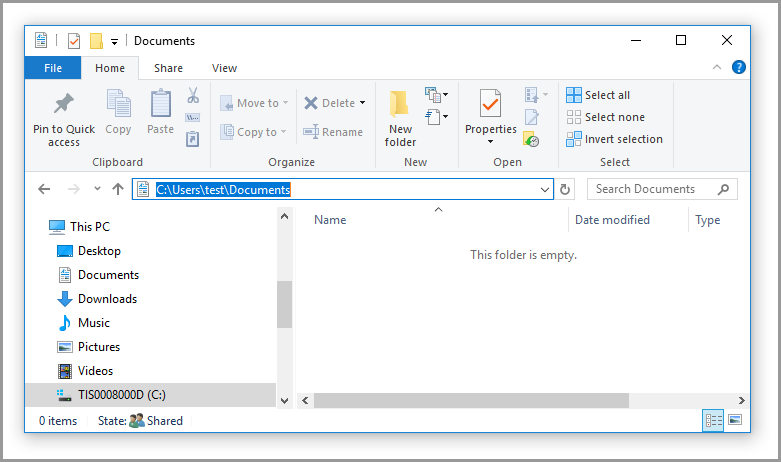Screen dimensions: 781x462
Task: Open Documents in navigation pane
Action: pyautogui.click(x=98, y=275)
